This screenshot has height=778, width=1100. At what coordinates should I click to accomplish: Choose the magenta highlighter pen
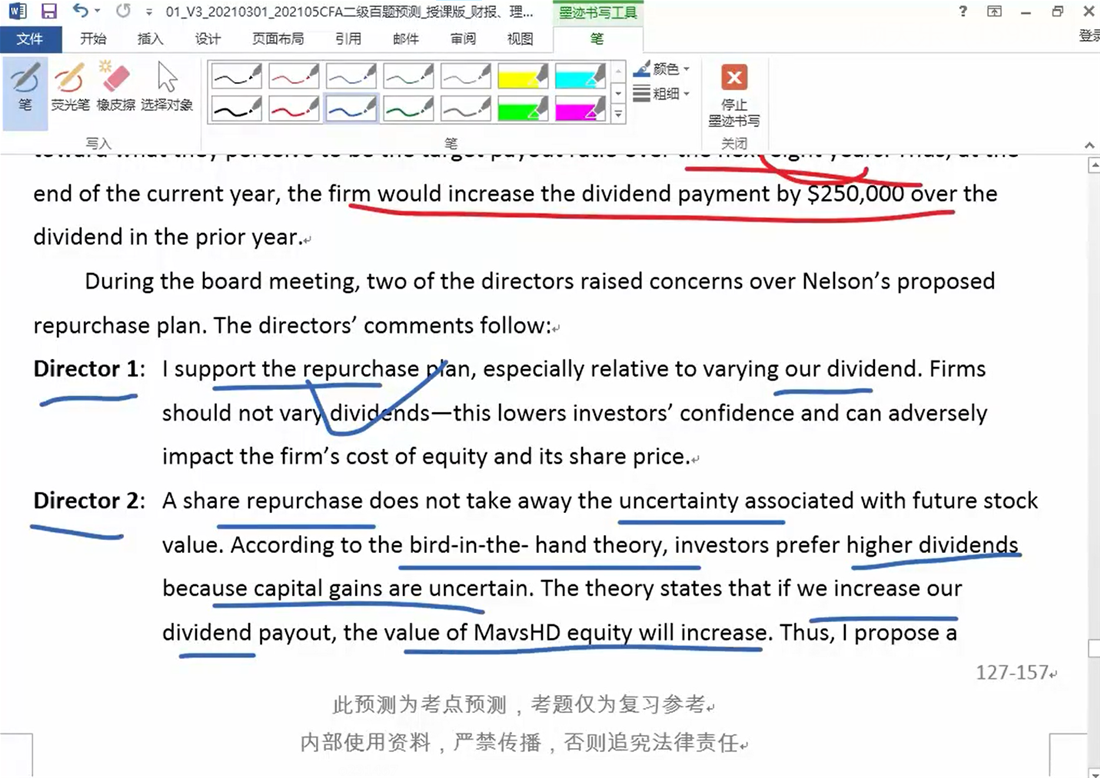click(x=580, y=108)
